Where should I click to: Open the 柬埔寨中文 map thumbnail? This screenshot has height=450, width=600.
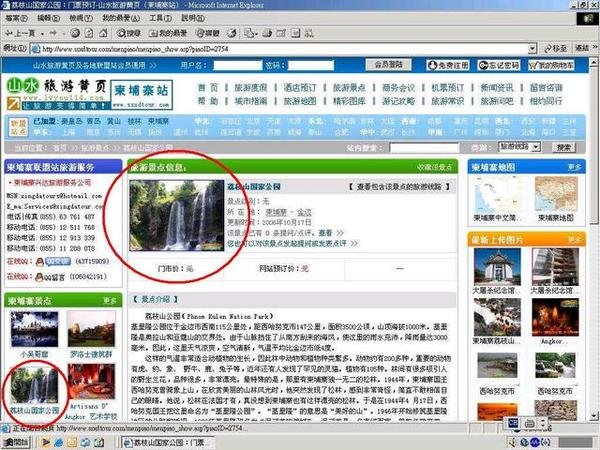tap(497, 195)
